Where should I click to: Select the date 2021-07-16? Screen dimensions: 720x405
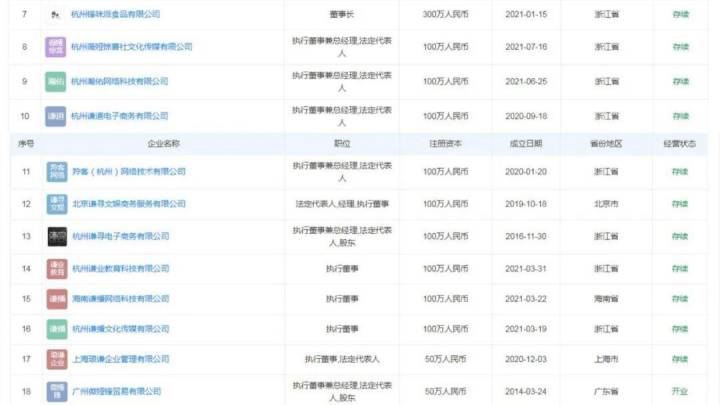click(x=526, y=46)
